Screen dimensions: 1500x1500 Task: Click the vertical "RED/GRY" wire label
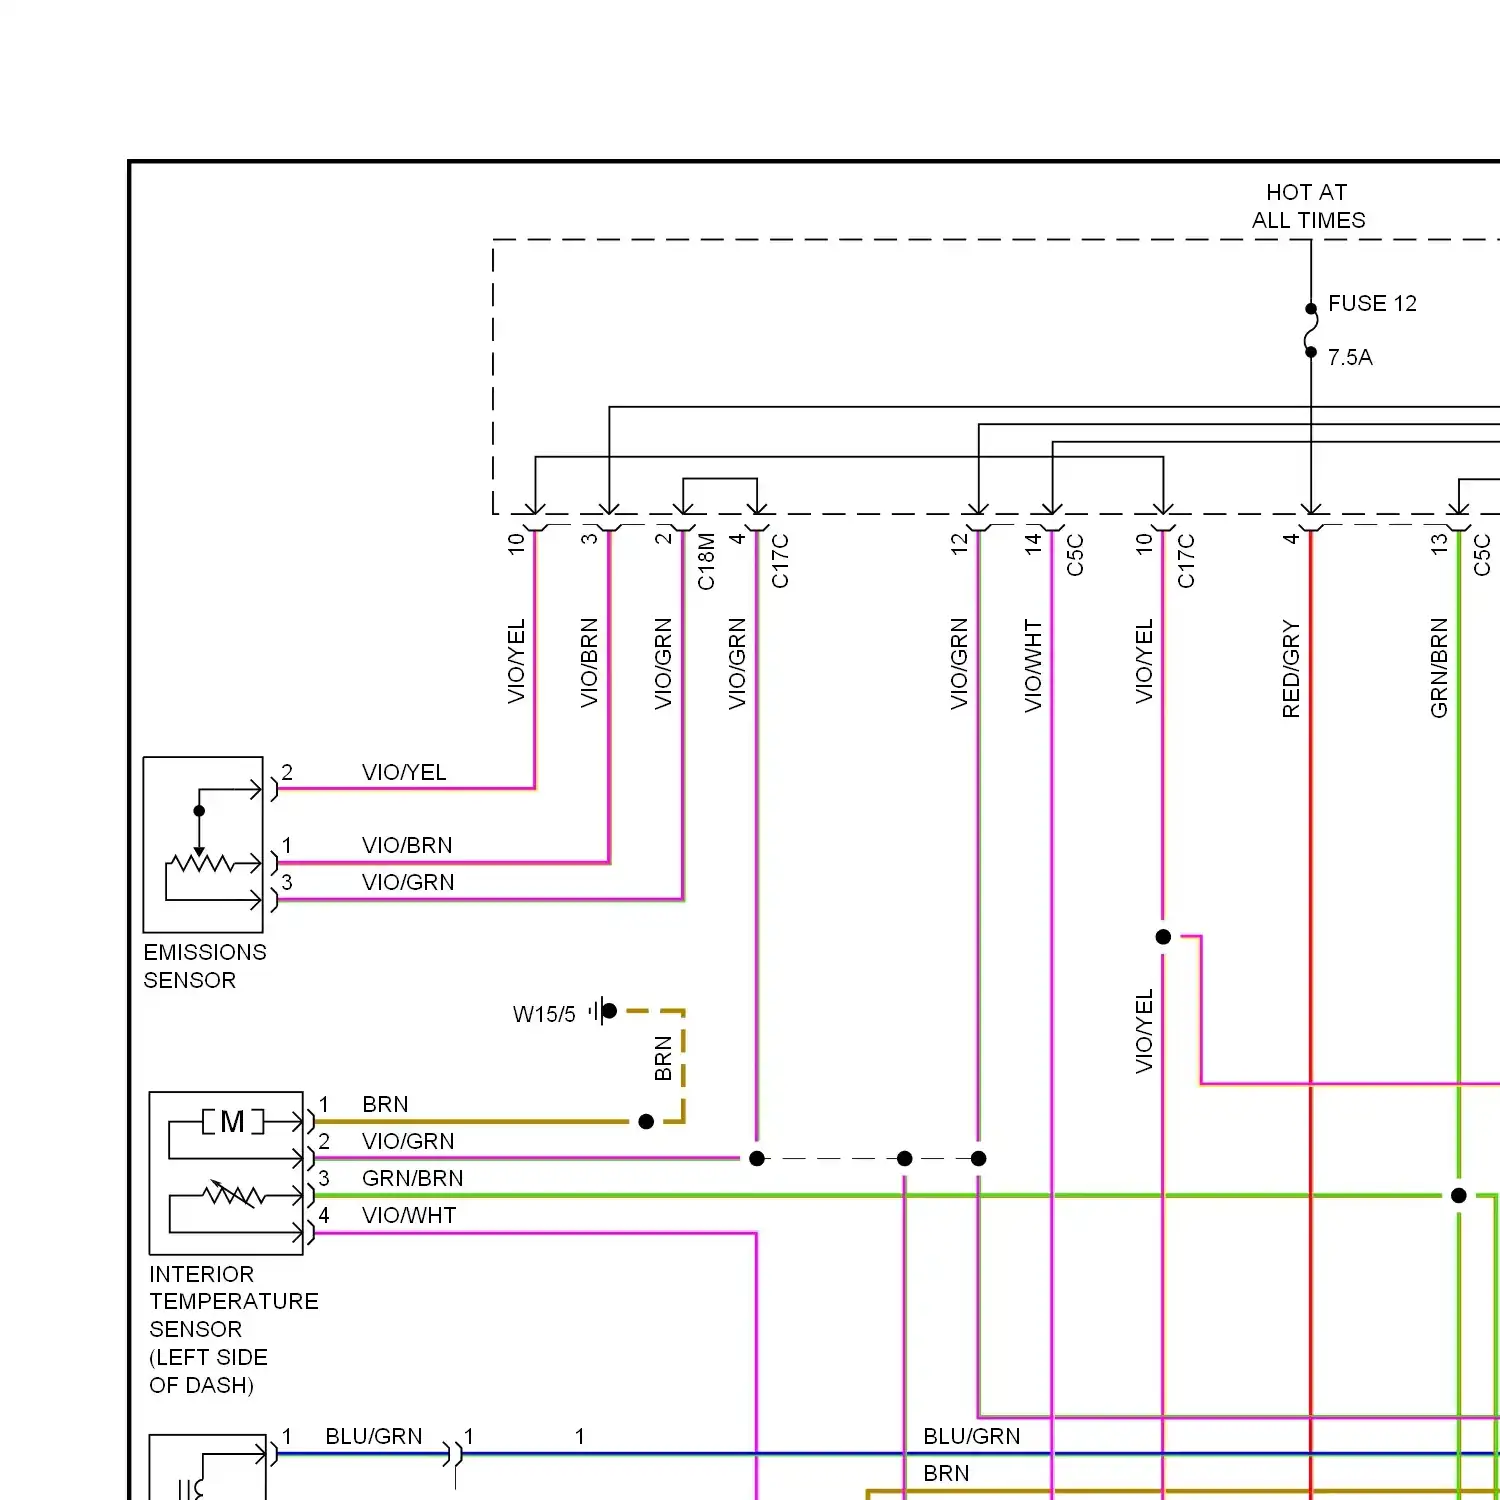[1291, 669]
